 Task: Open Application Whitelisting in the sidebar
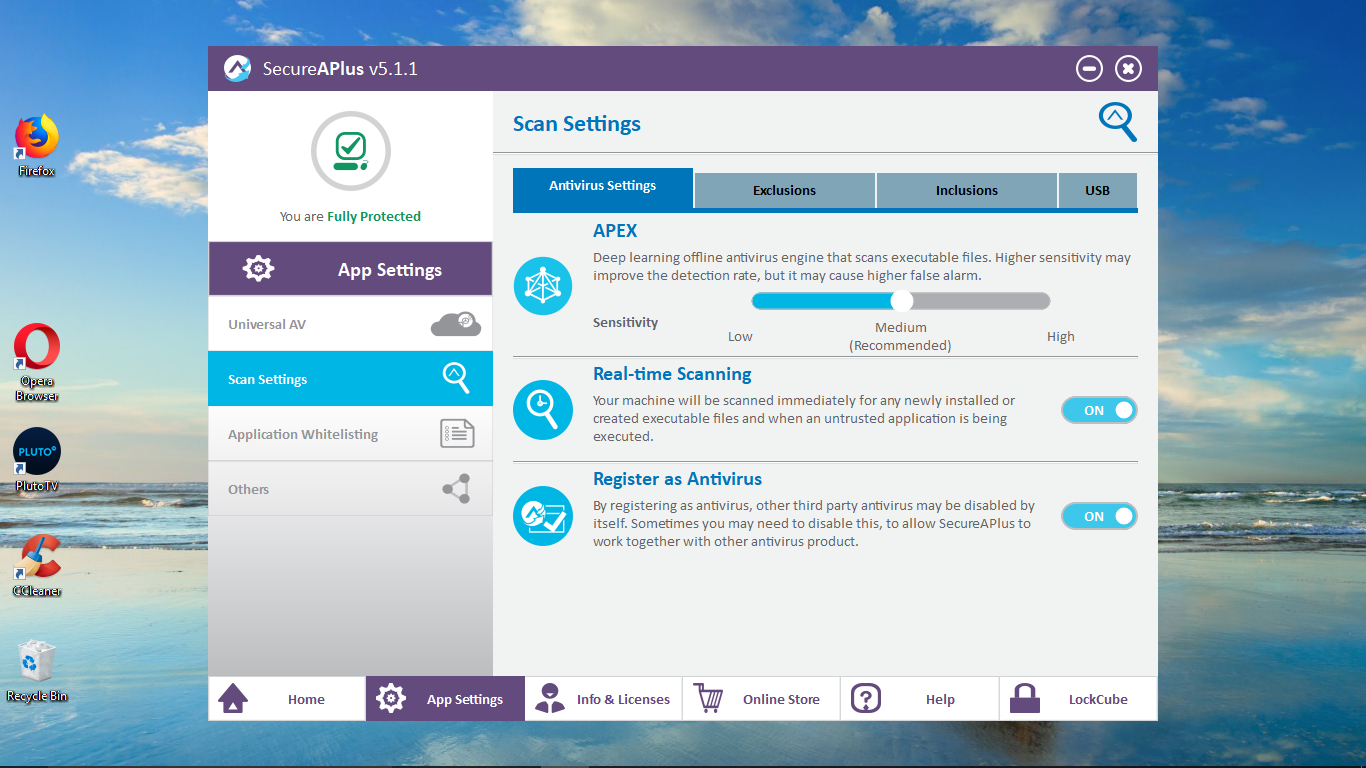[x=350, y=434]
